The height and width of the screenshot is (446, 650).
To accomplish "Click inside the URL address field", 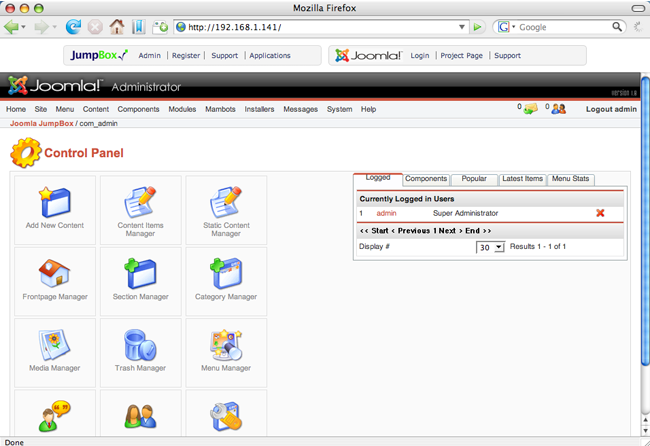I will point(321,27).
